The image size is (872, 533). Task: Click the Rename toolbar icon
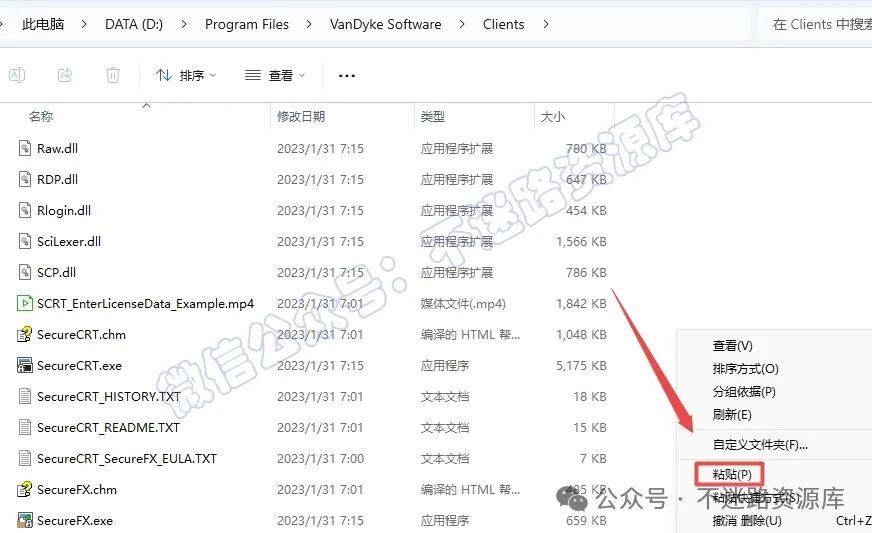tap(17, 75)
